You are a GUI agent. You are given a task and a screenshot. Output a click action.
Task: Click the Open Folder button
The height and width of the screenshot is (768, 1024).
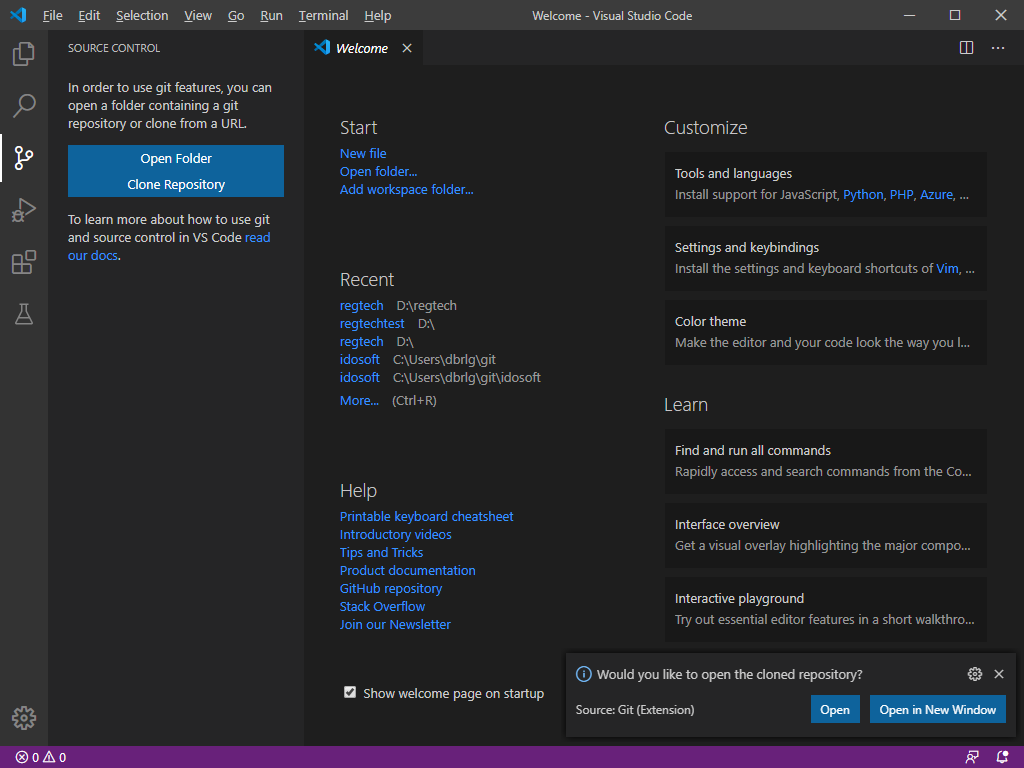click(176, 158)
